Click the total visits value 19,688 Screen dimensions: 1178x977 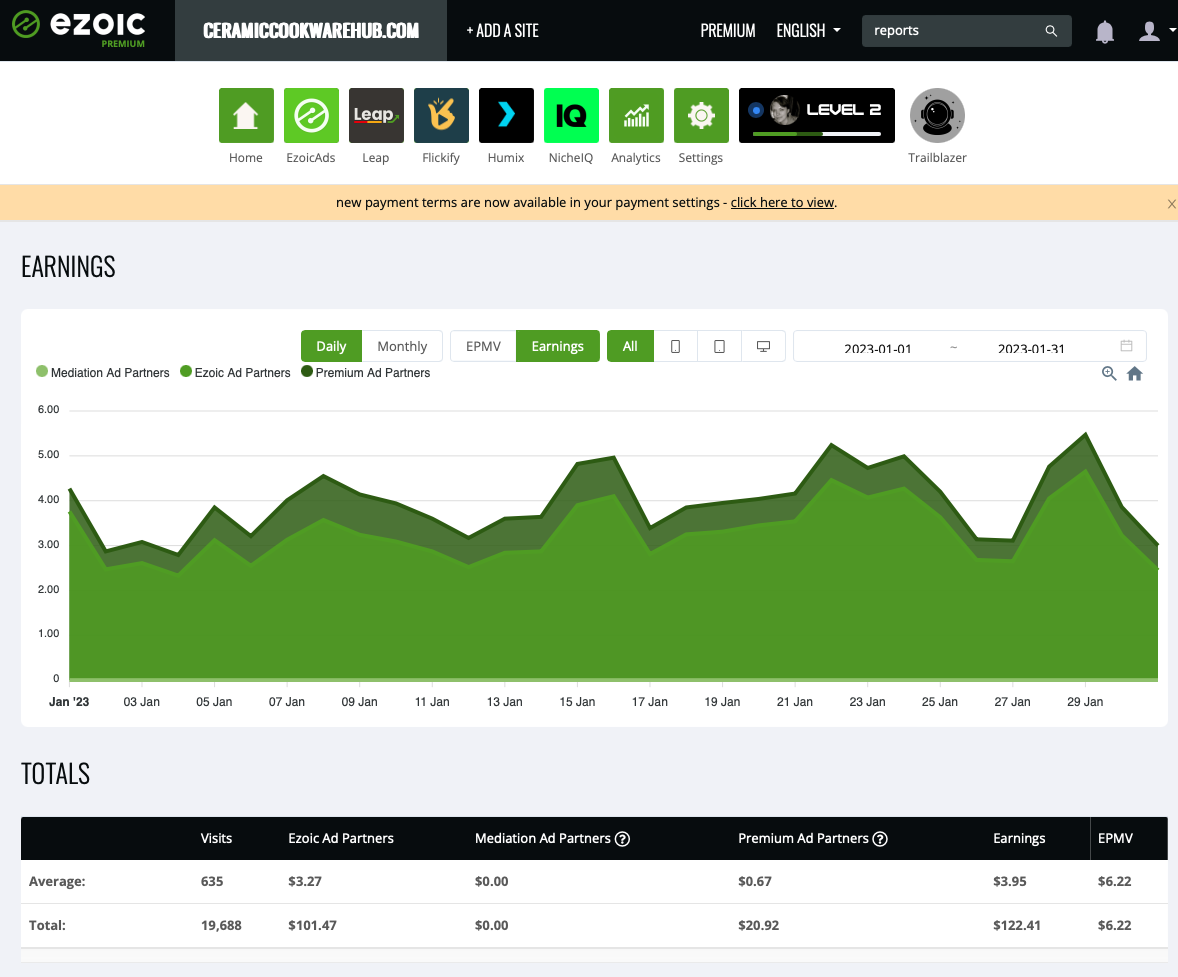point(221,925)
